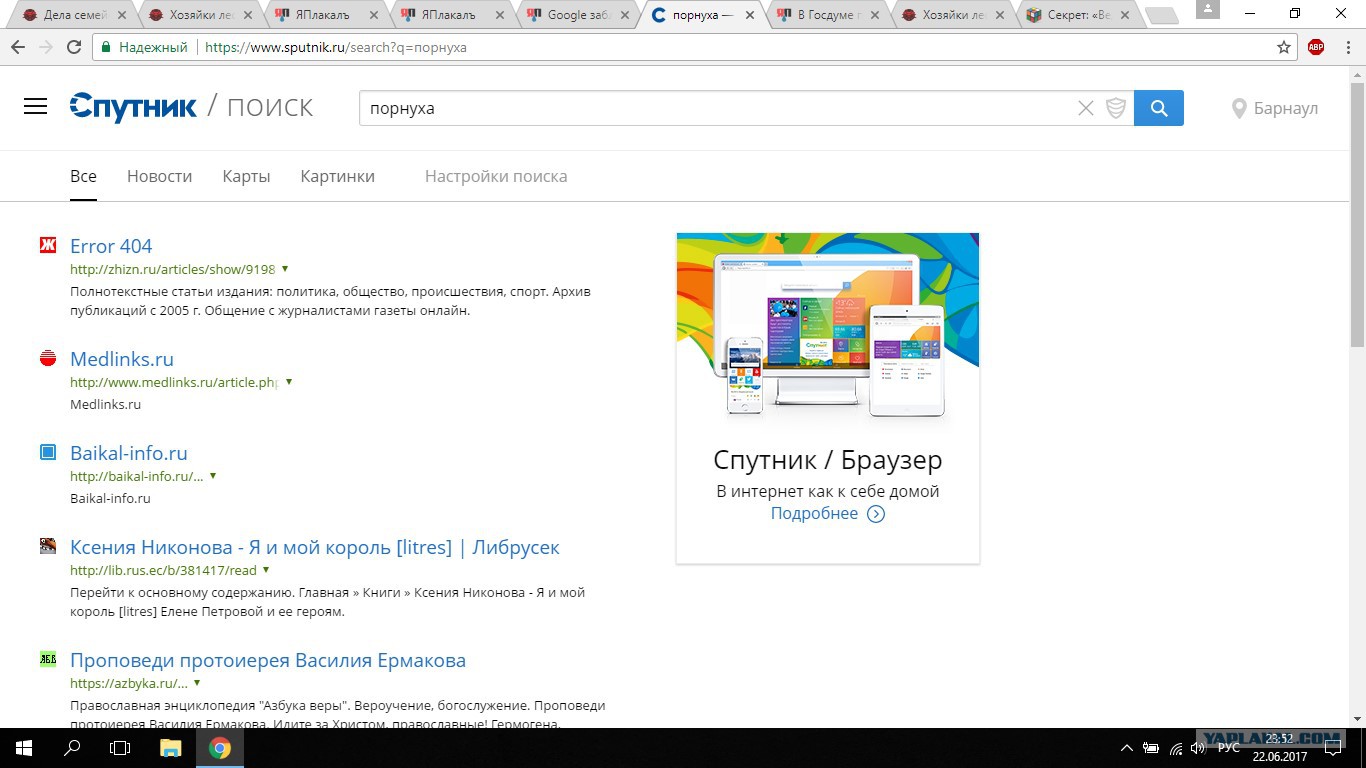Show hidden system tray icons
Screen dimensions: 1366x768
click(1126, 748)
